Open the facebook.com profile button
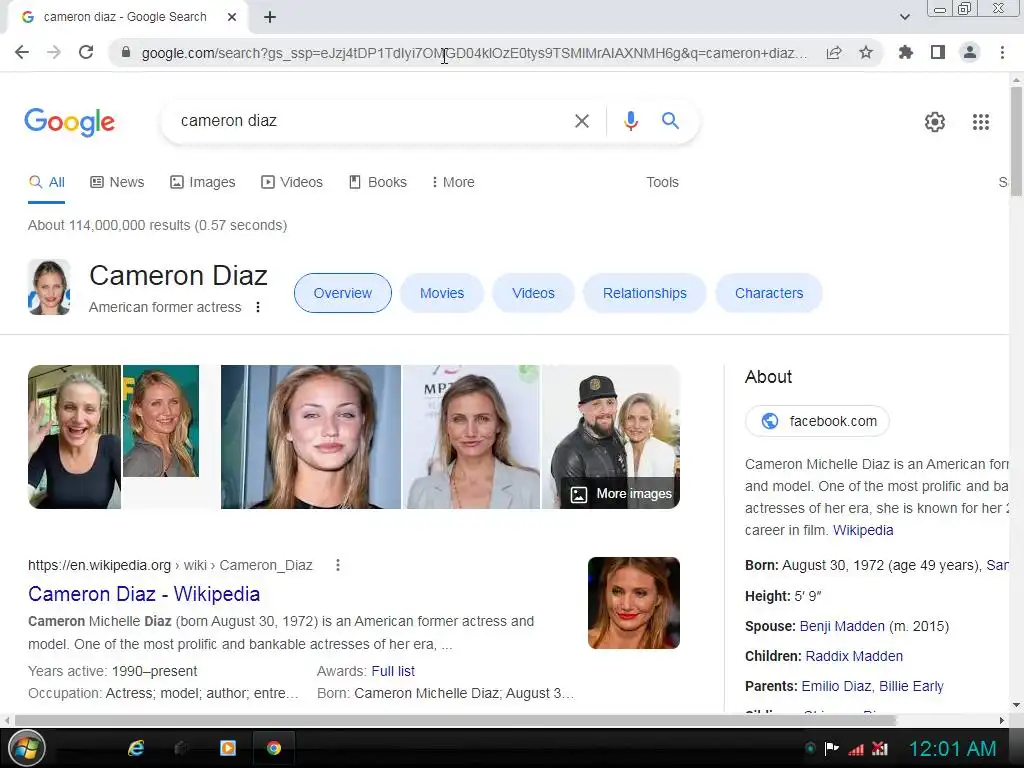The width and height of the screenshot is (1024, 768). [x=818, y=421]
